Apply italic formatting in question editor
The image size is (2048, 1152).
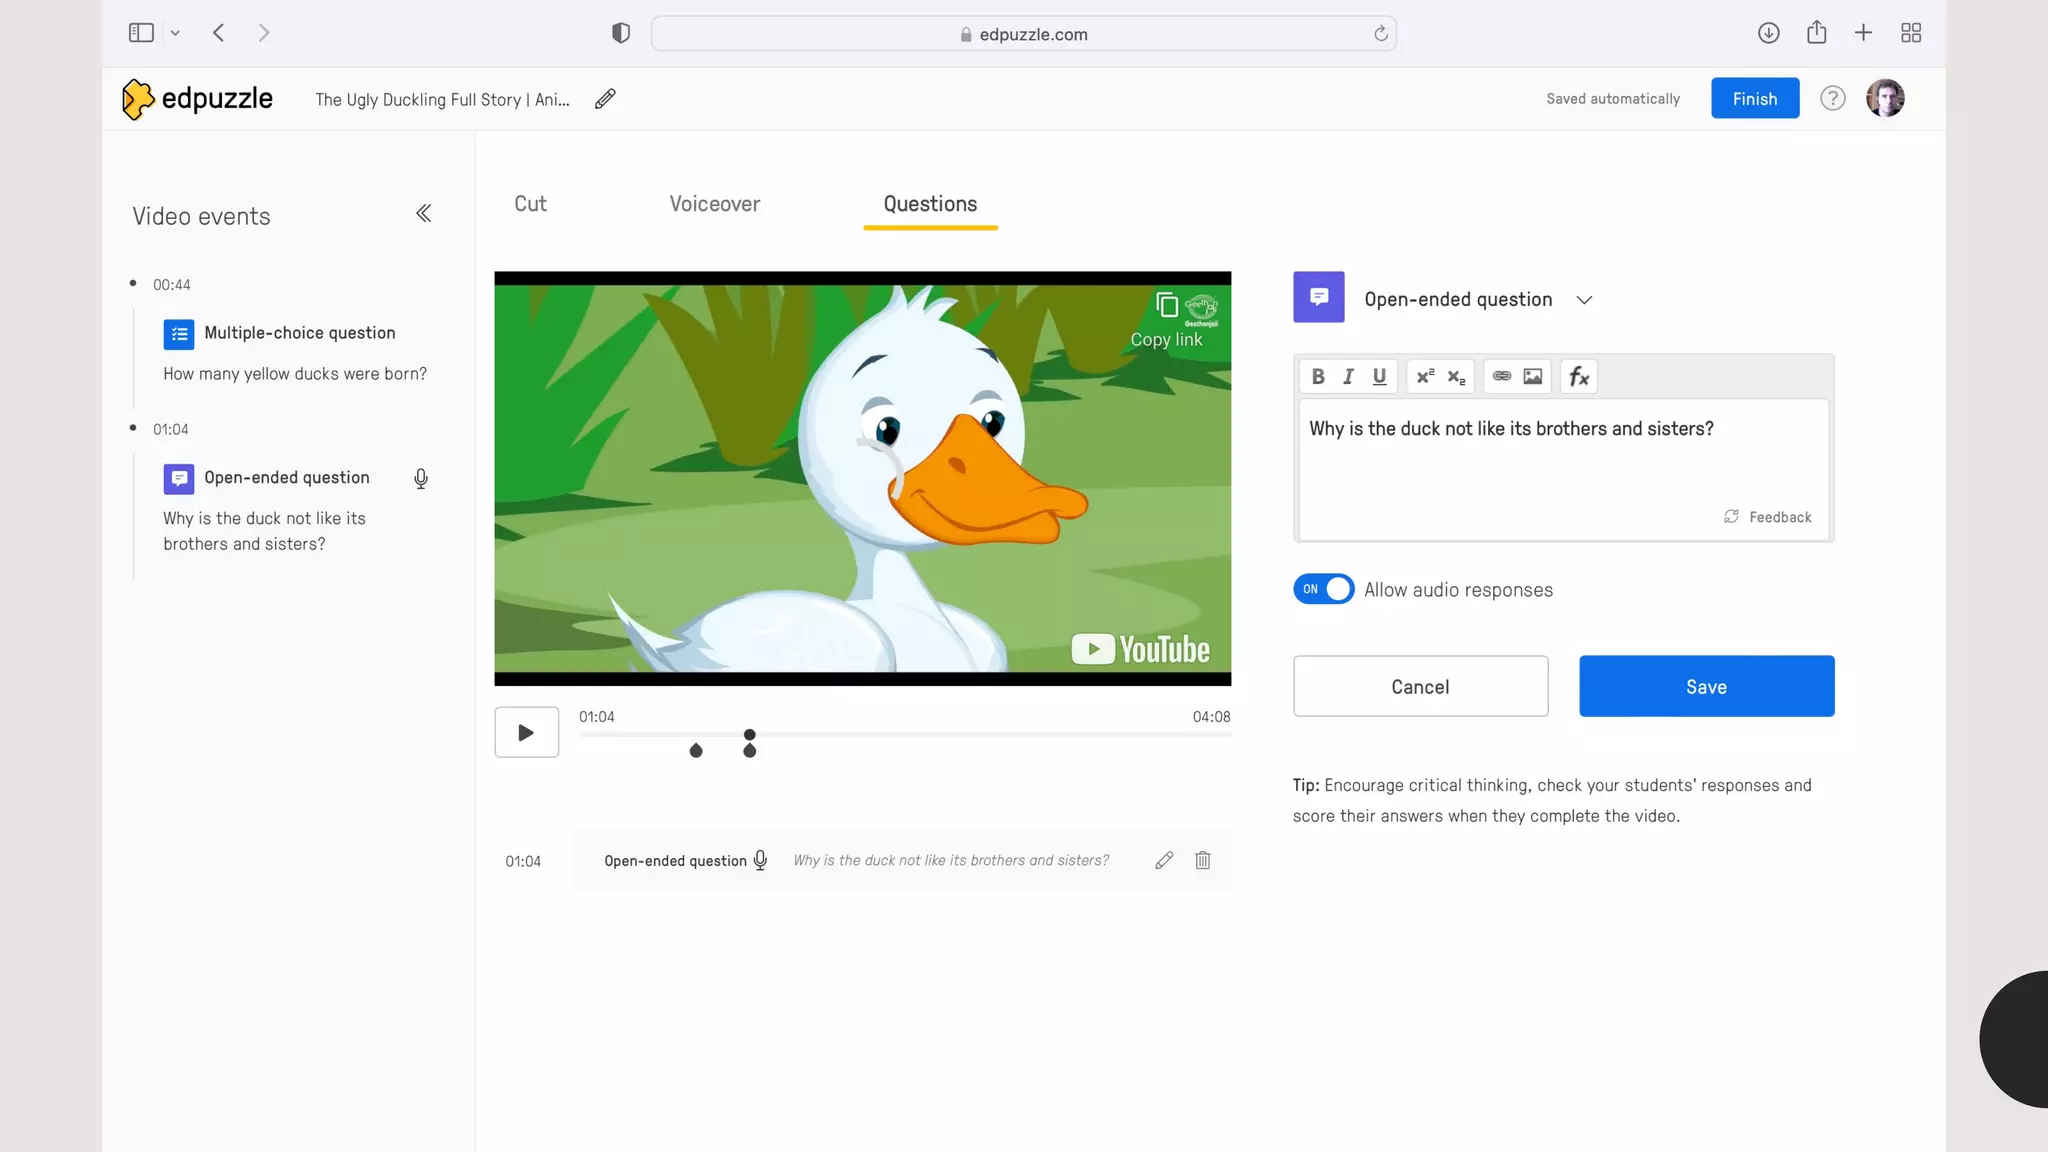(1348, 377)
